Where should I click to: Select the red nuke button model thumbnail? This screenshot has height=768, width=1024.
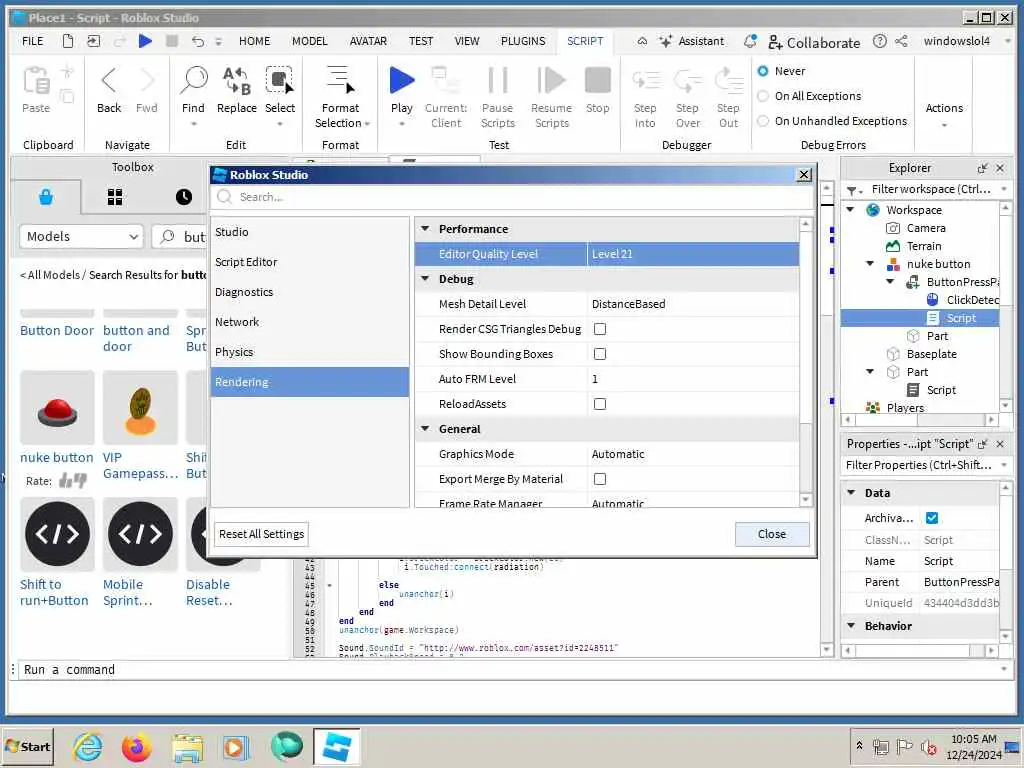click(57, 408)
